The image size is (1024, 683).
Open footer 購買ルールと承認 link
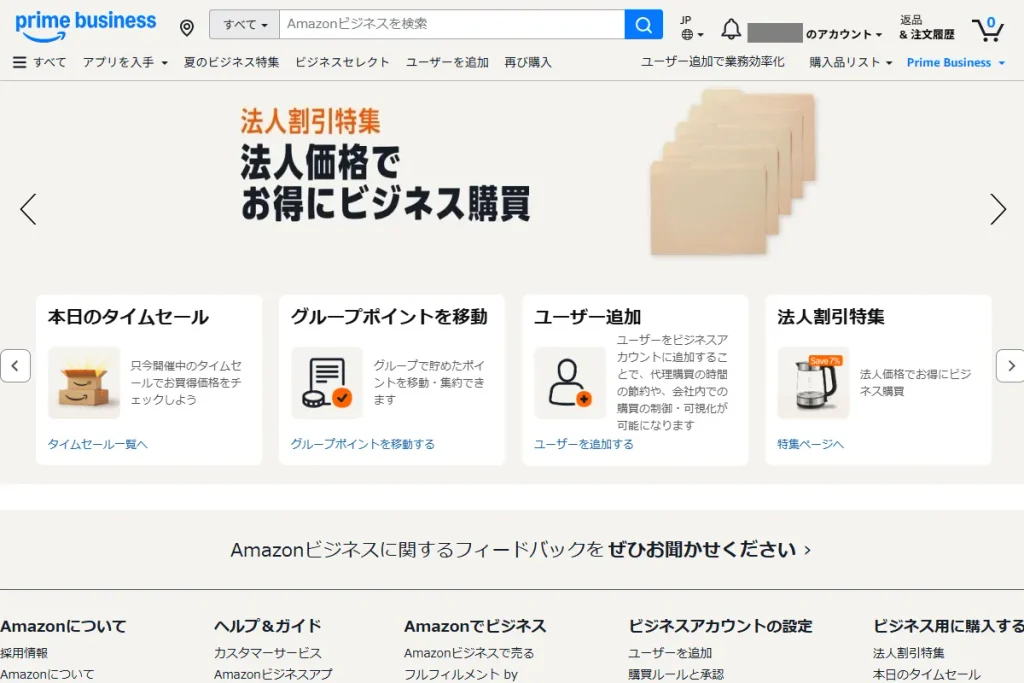click(676, 675)
